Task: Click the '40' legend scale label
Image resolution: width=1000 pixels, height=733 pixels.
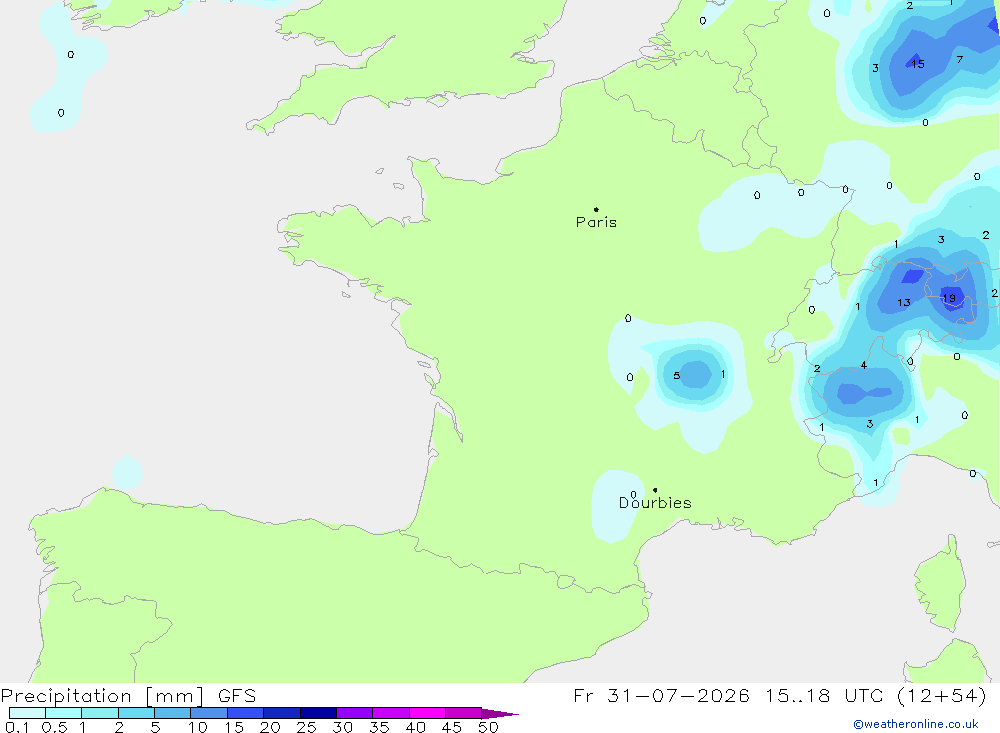Action: pyautogui.click(x=415, y=727)
